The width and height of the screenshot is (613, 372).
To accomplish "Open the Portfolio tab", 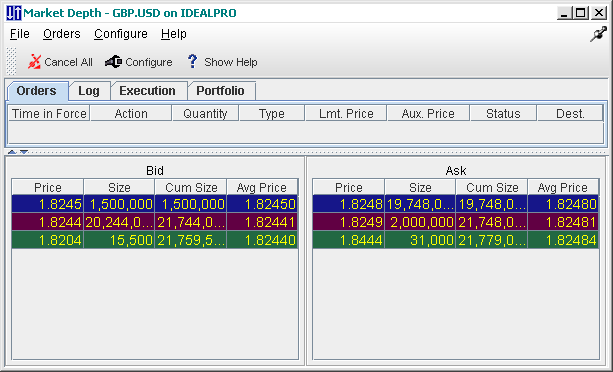I will 220,91.
